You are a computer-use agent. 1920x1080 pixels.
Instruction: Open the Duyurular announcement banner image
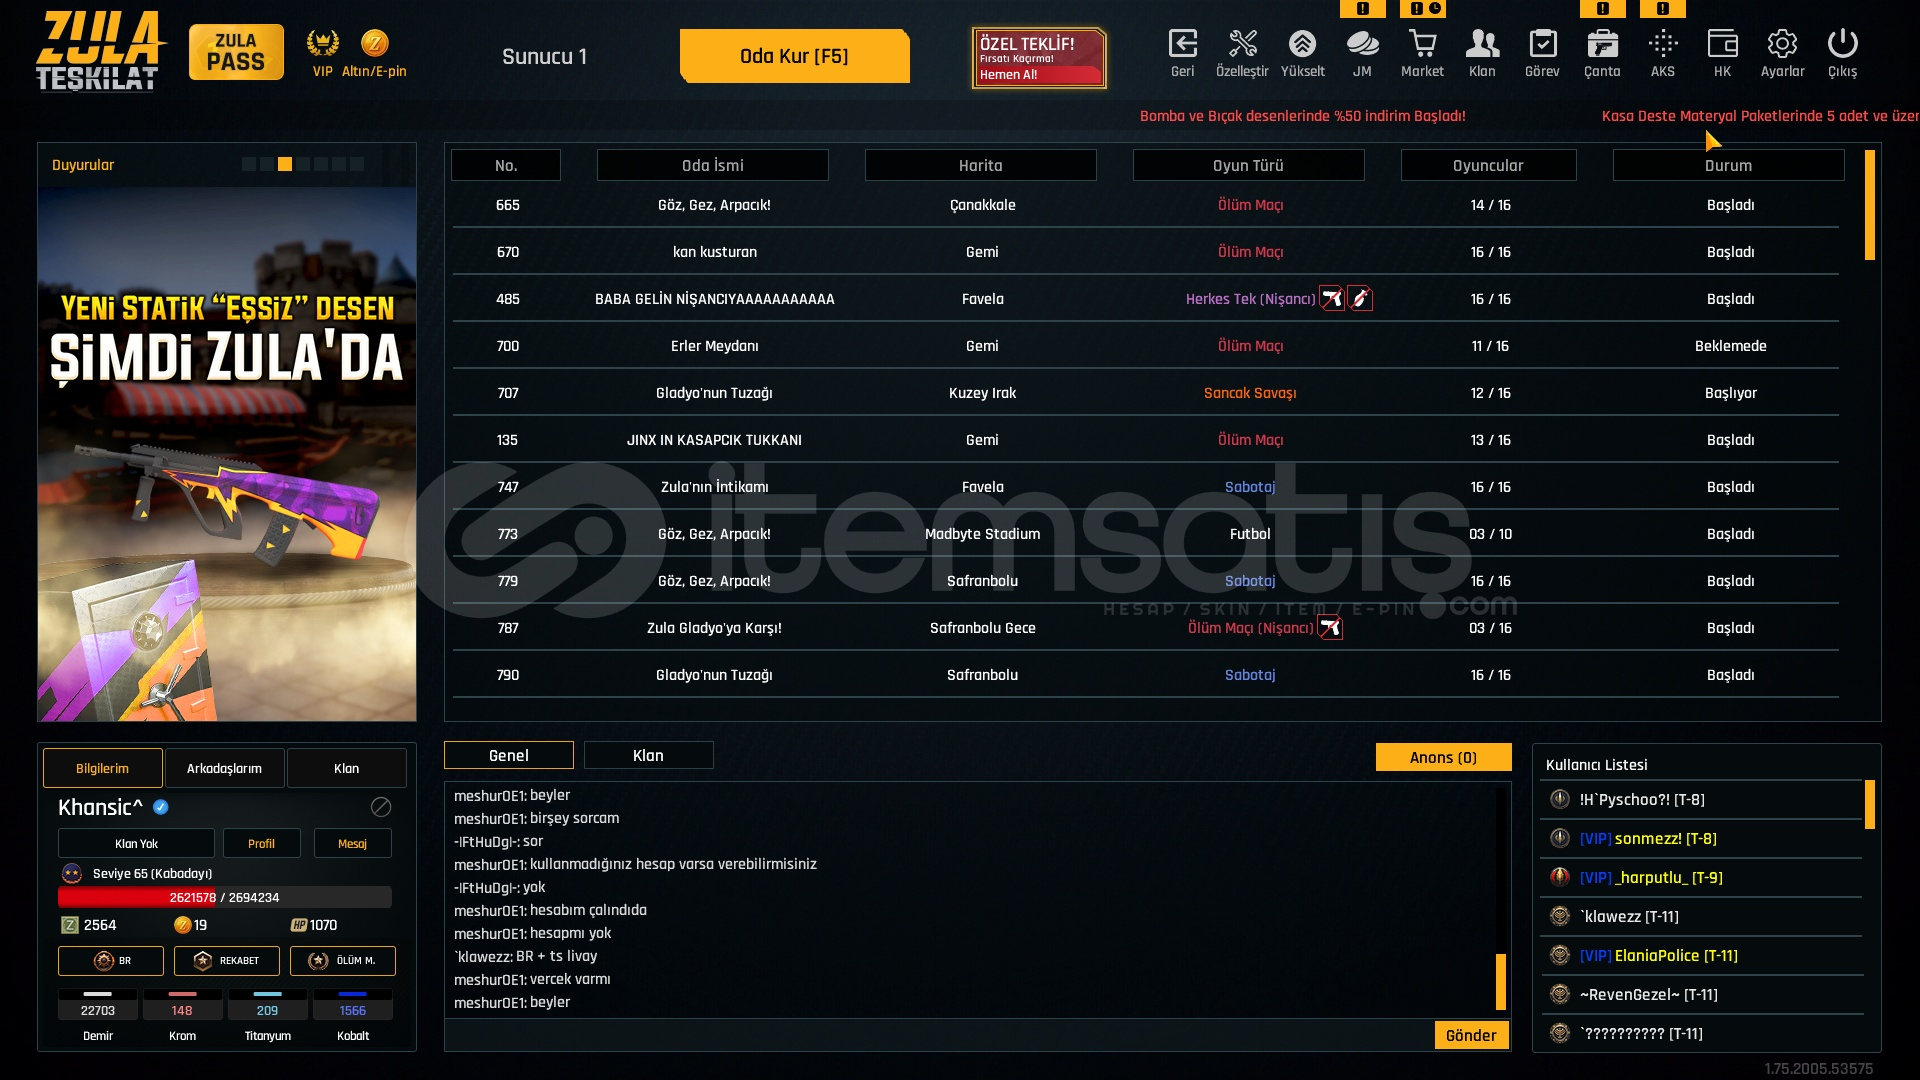(227, 454)
